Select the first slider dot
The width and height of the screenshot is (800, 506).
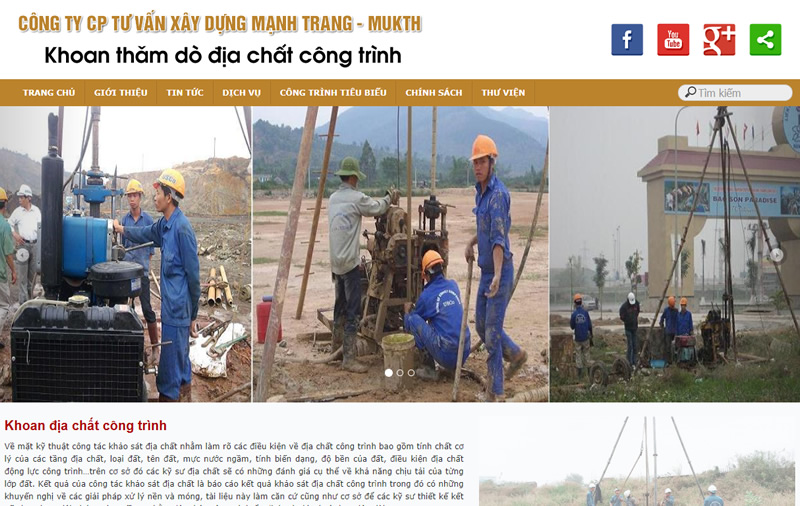coord(389,373)
